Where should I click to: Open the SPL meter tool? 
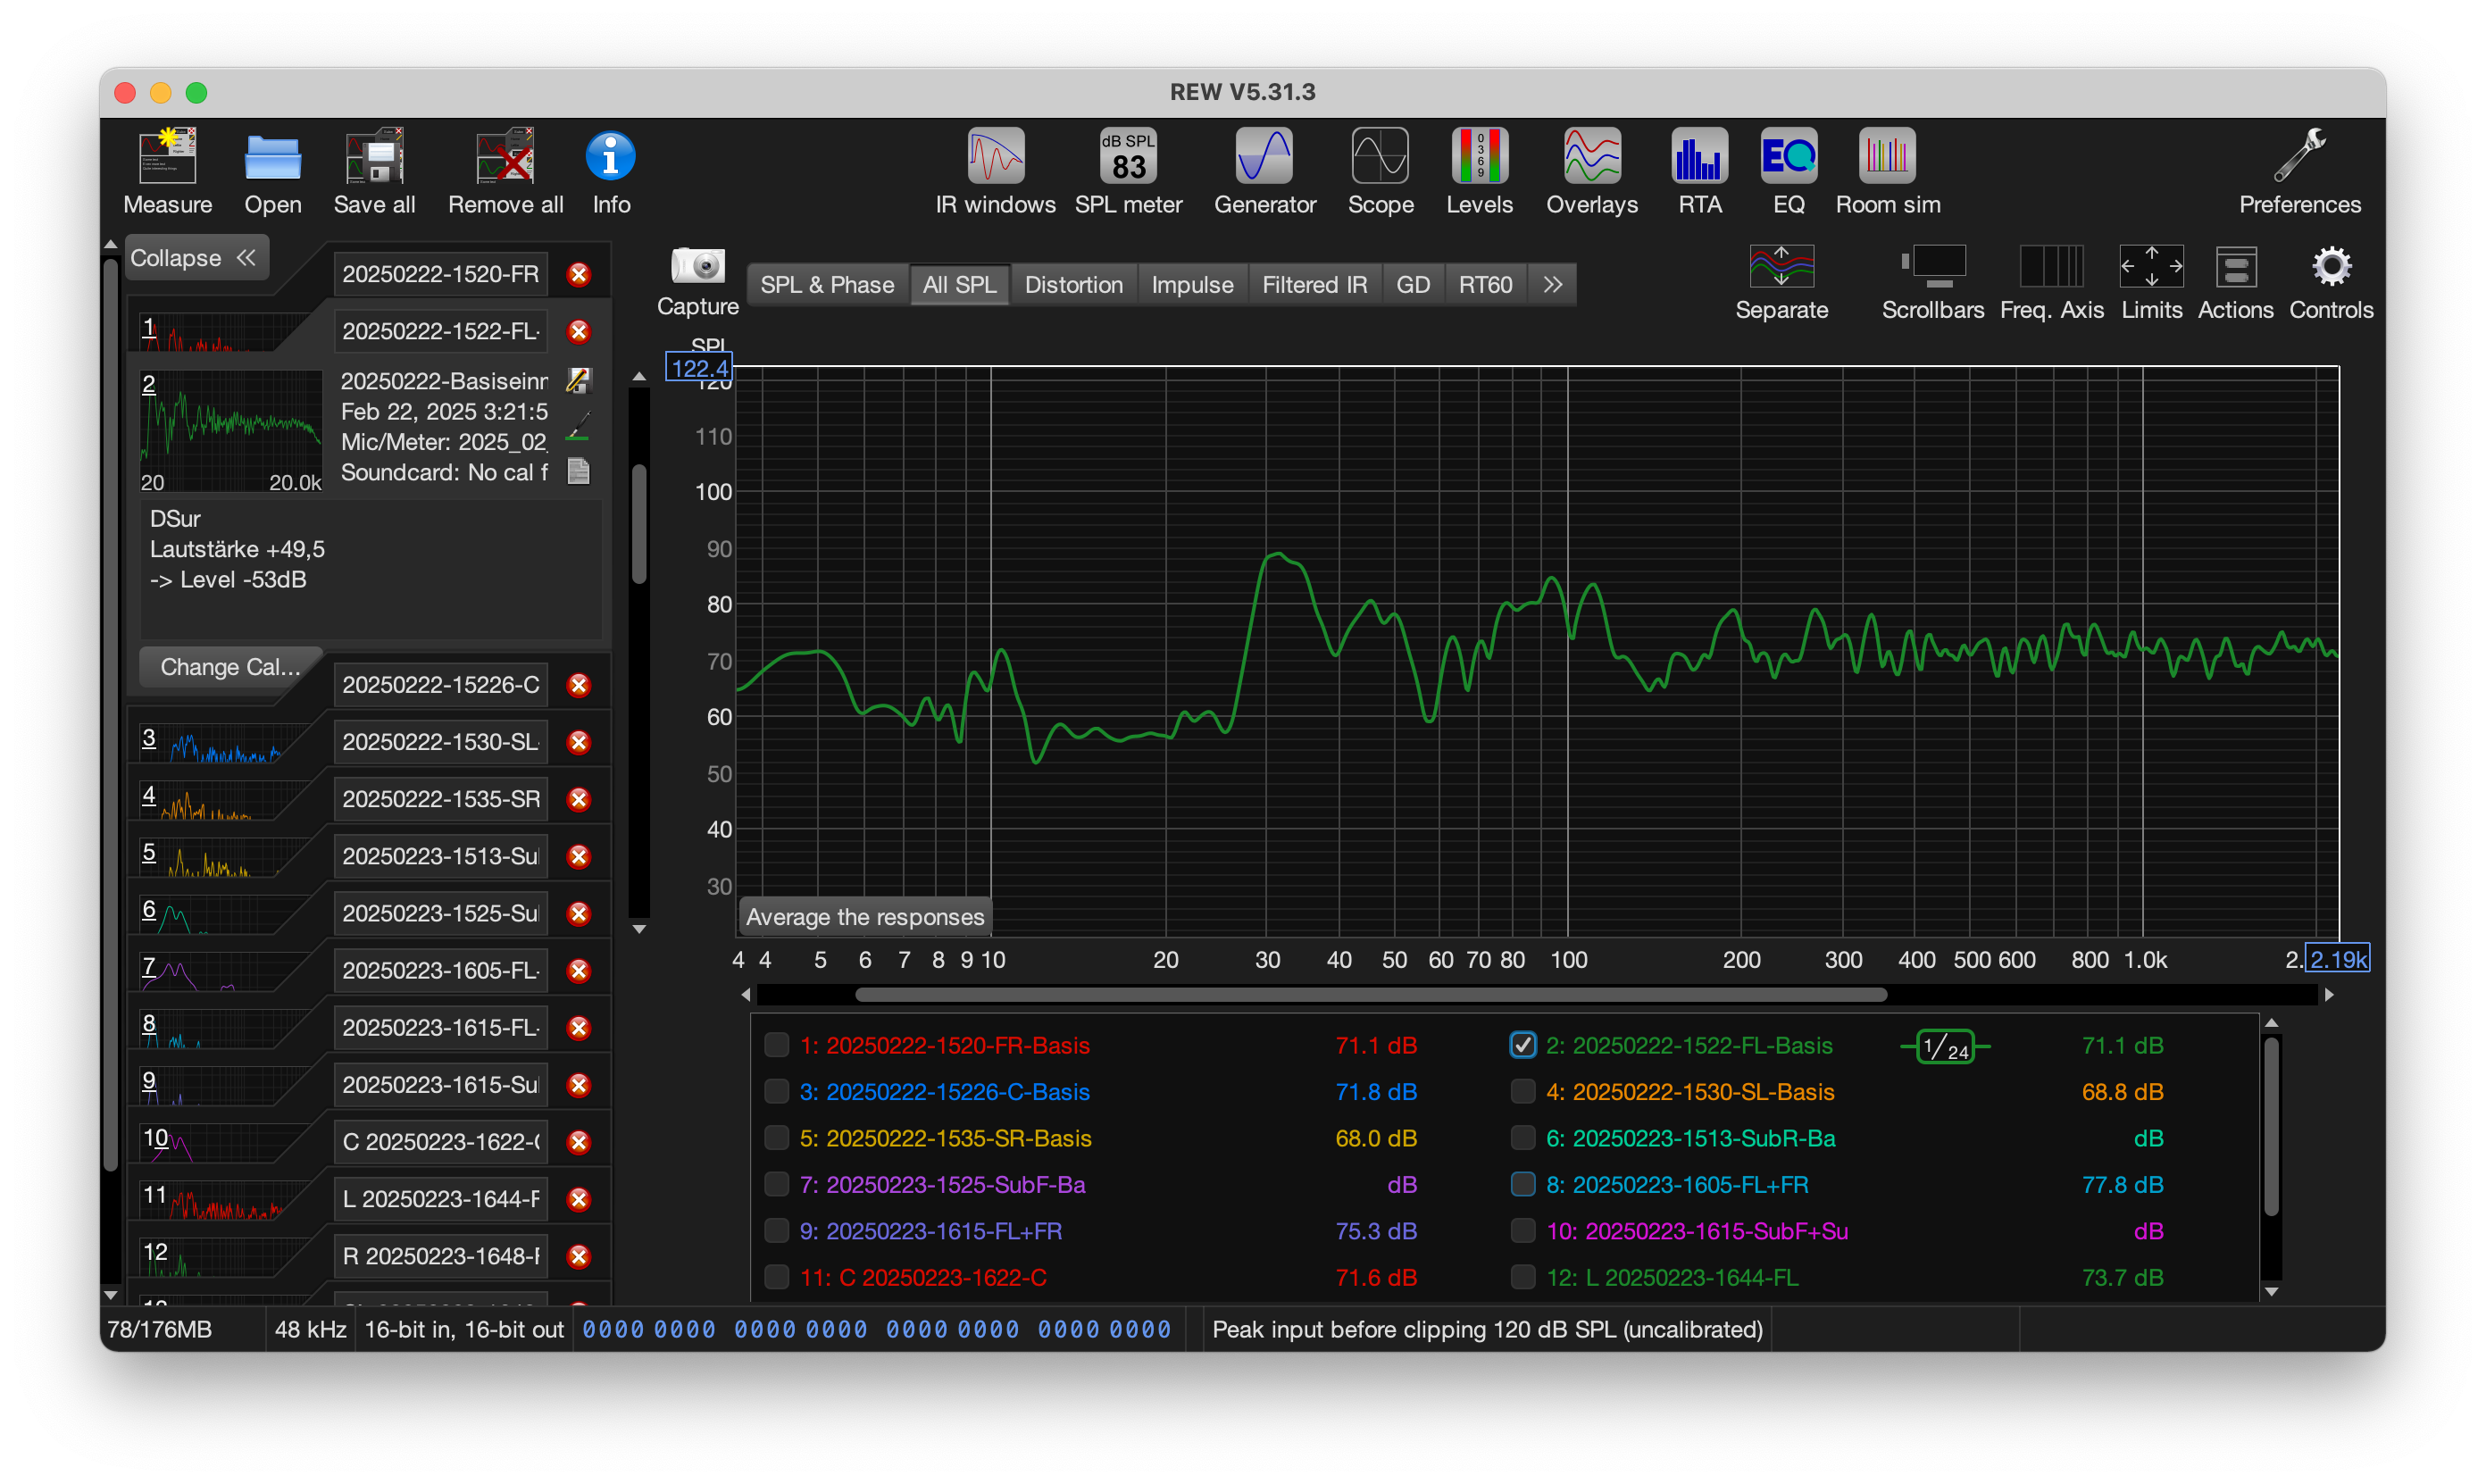click(1128, 158)
